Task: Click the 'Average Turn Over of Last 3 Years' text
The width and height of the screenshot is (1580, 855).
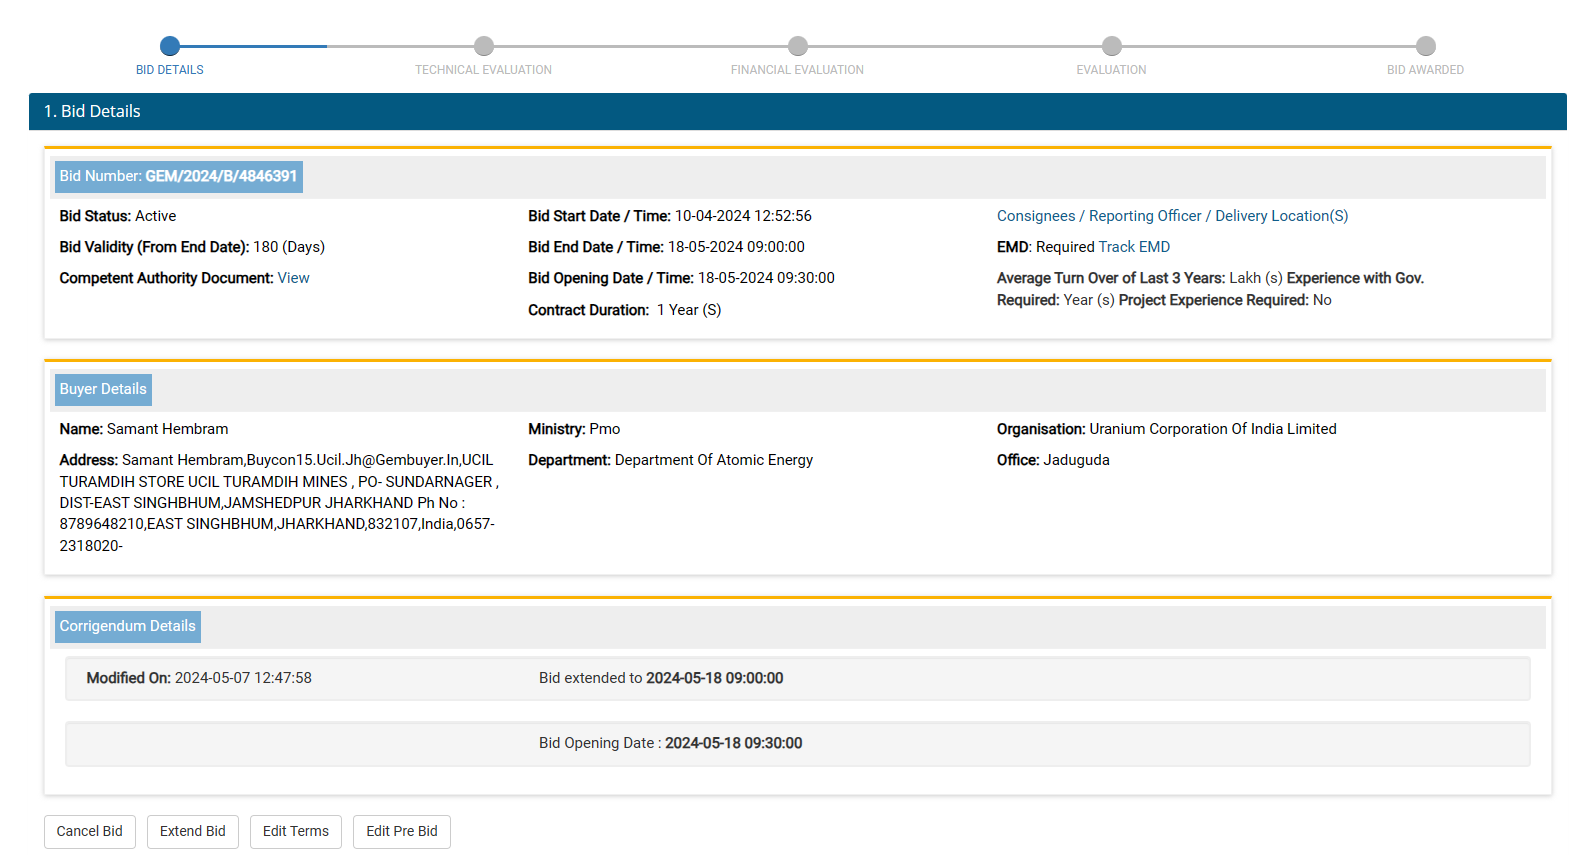Action: pos(1109,278)
